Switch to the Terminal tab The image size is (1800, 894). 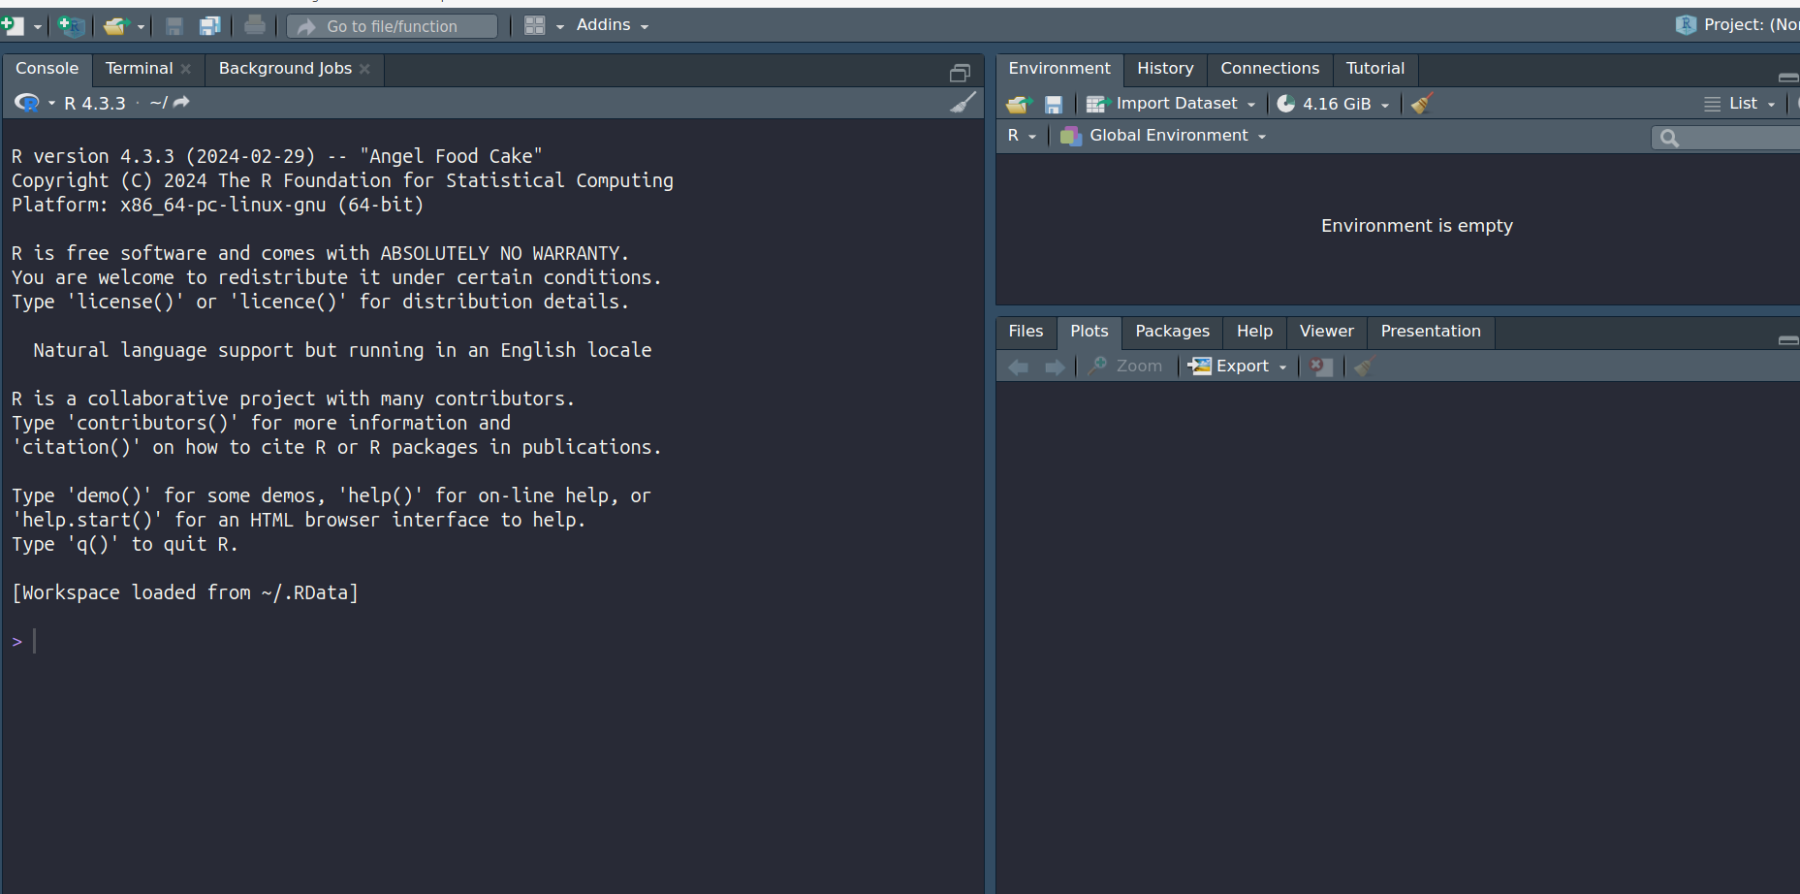(139, 69)
